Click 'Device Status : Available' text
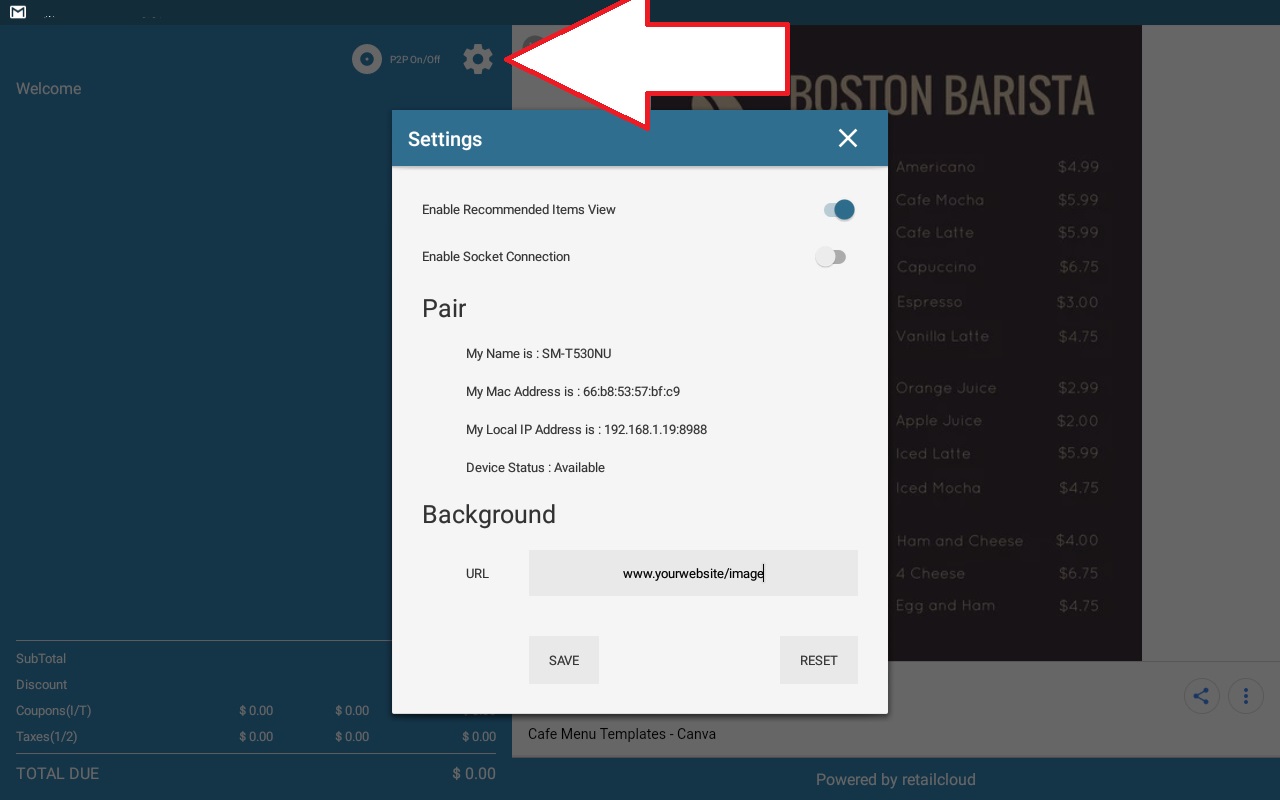The width and height of the screenshot is (1280, 800). click(x=535, y=467)
